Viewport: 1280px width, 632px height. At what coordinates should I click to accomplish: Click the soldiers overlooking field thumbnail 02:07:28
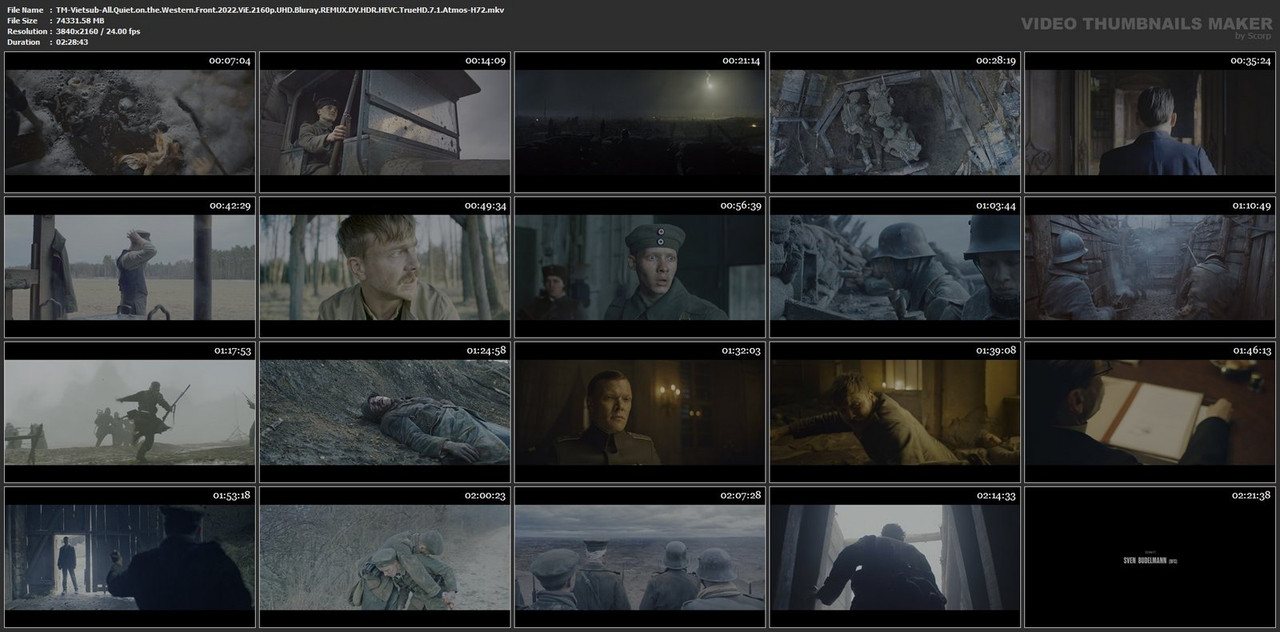[640, 557]
